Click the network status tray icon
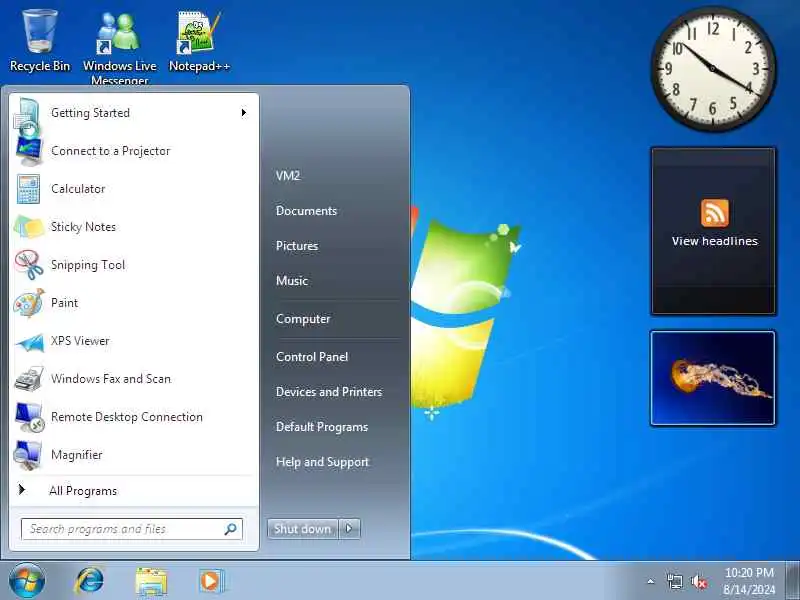The image size is (800, 600). (674, 581)
